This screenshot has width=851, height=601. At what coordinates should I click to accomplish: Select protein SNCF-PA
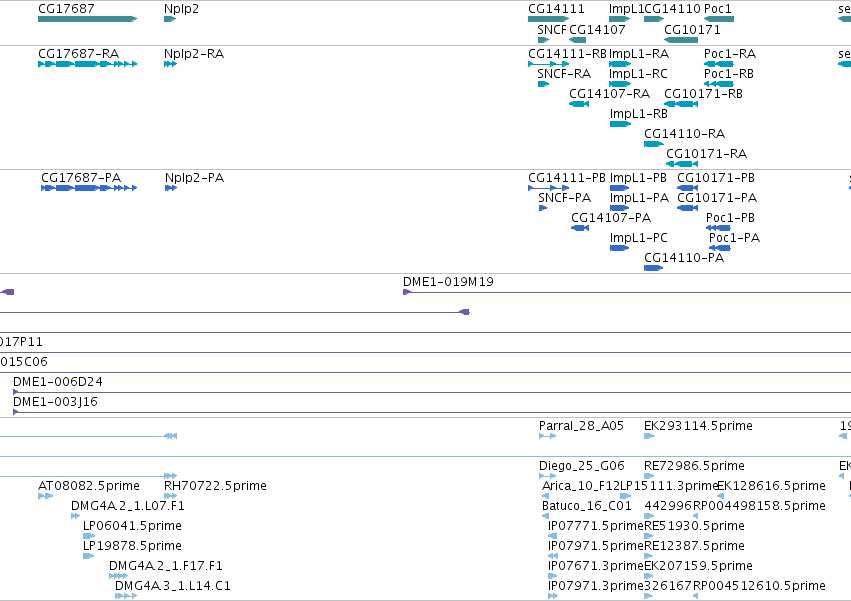(543, 208)
